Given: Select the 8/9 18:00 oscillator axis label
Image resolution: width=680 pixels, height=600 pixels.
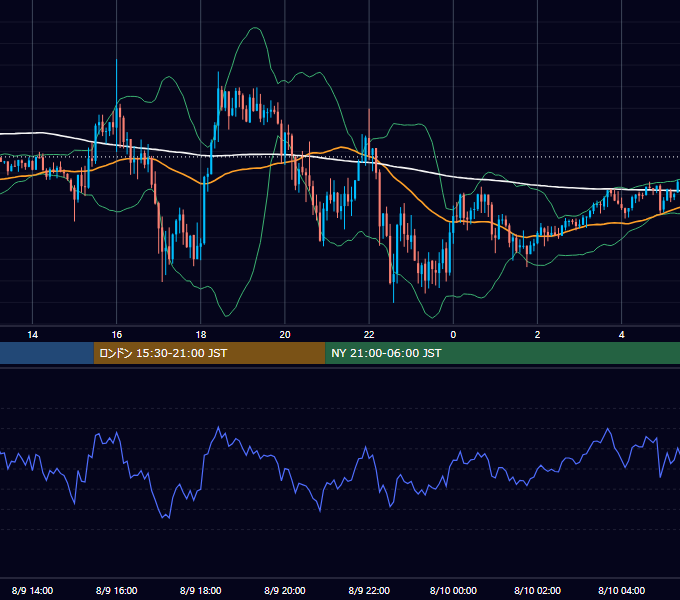Looking at the screenshot, I should [x=201, y=590].
